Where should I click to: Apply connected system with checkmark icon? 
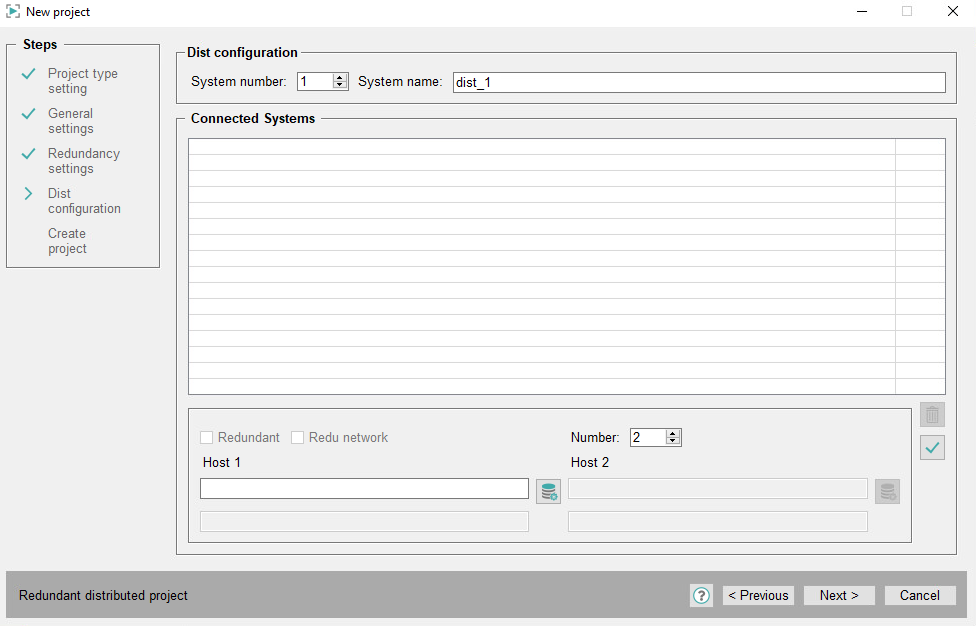tap(932, 448)
